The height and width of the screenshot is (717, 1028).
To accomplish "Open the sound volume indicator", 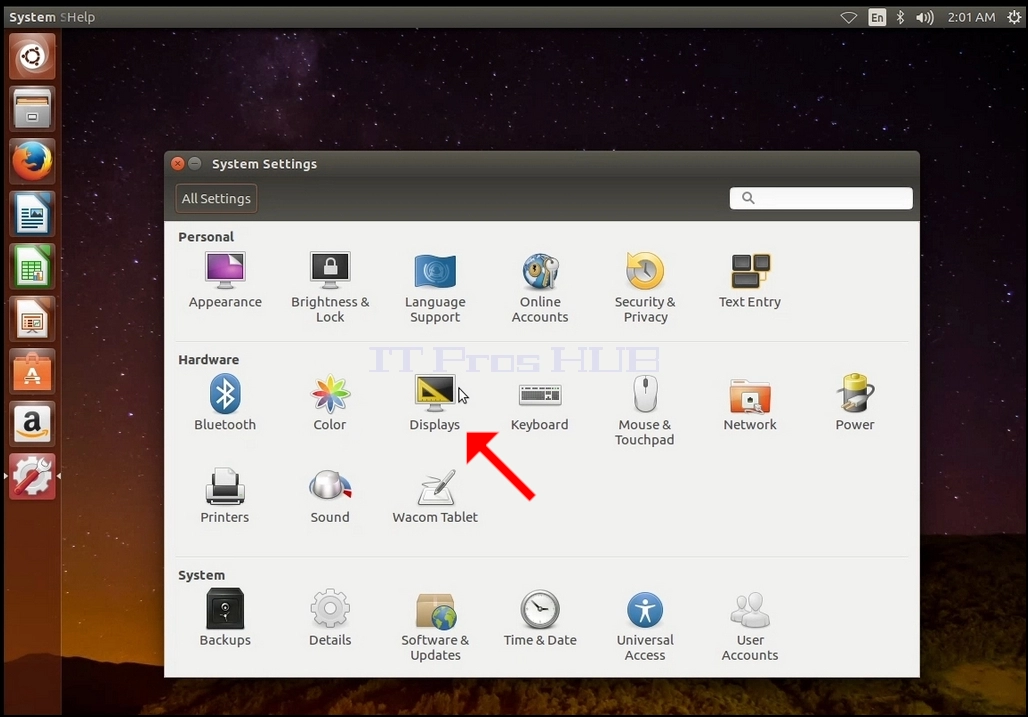I will [924, 18].
